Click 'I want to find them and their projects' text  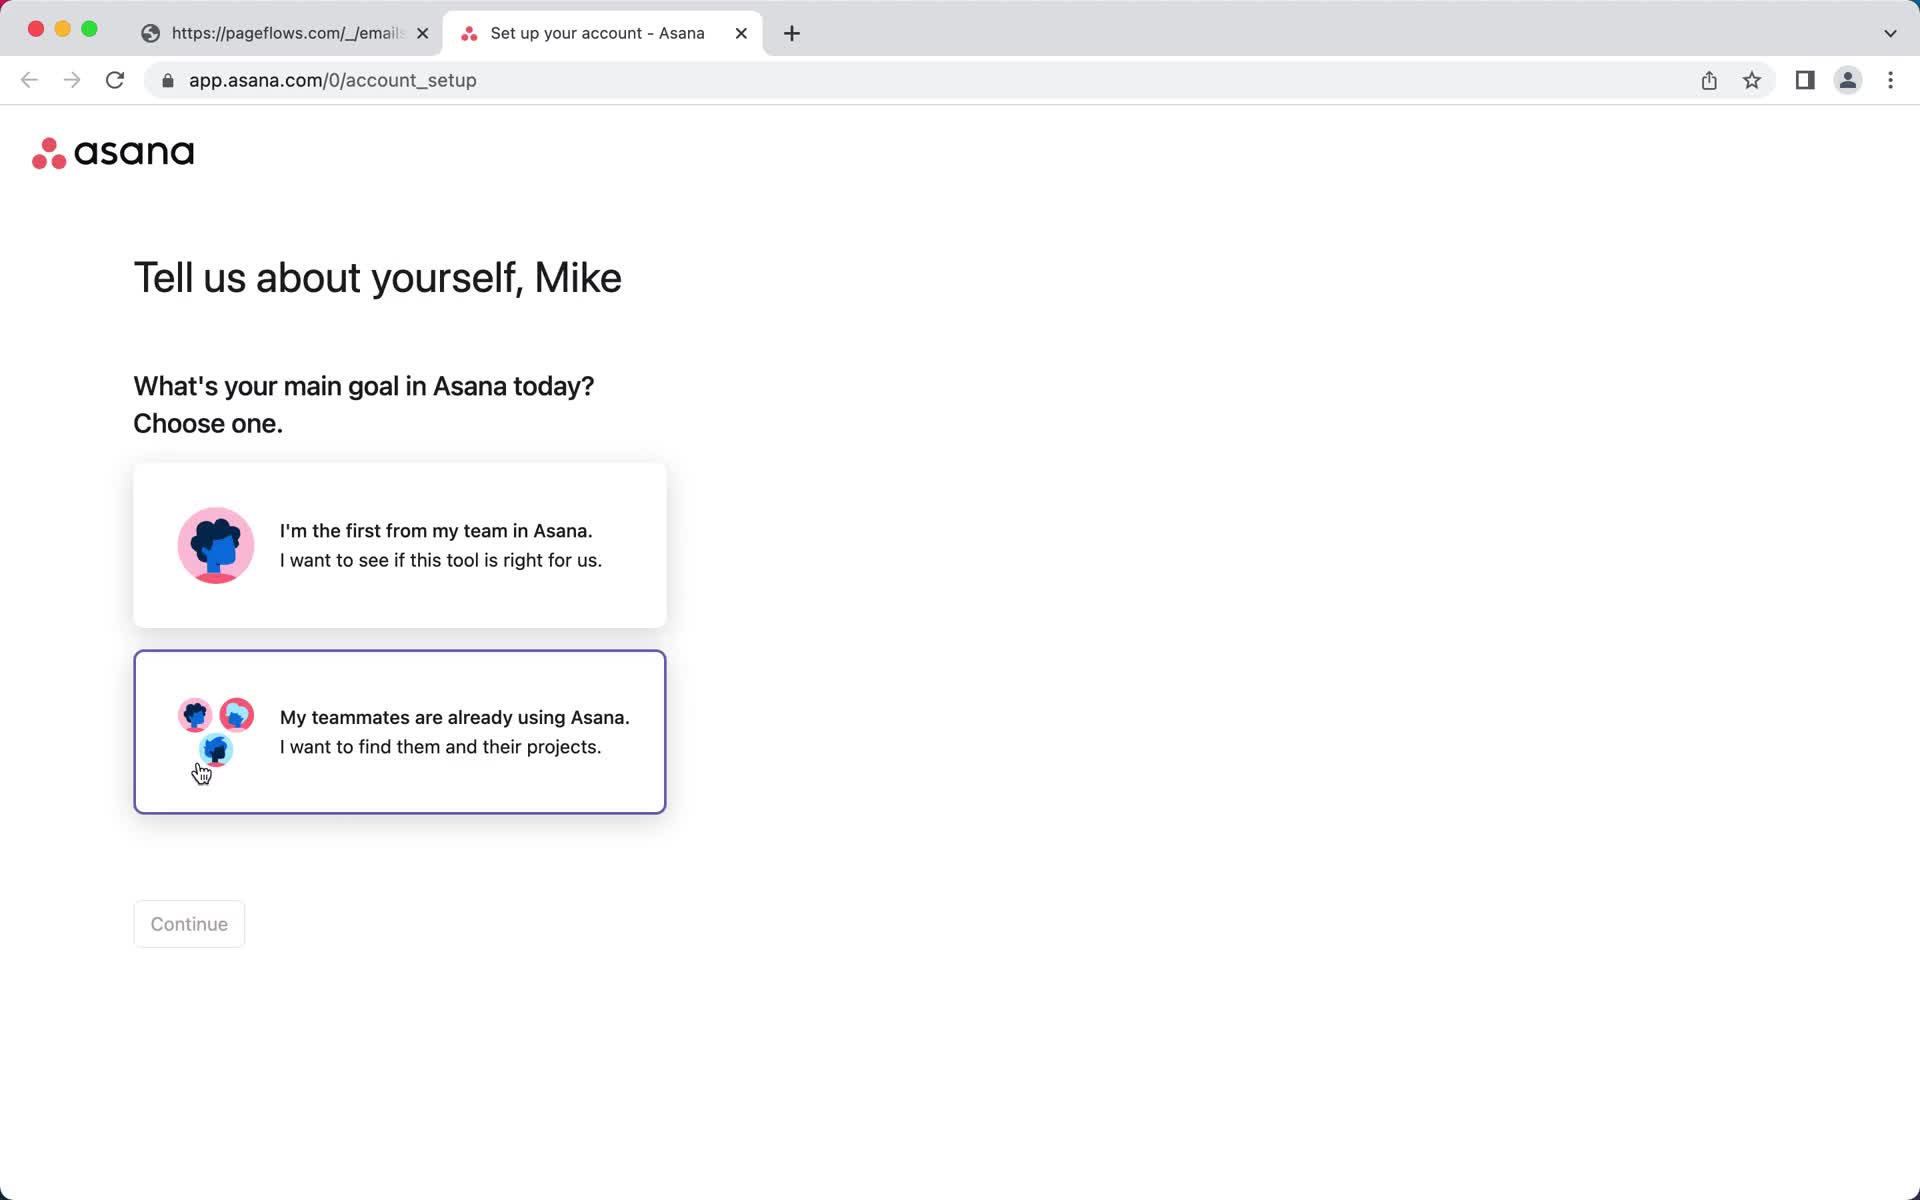coord(441,747)
